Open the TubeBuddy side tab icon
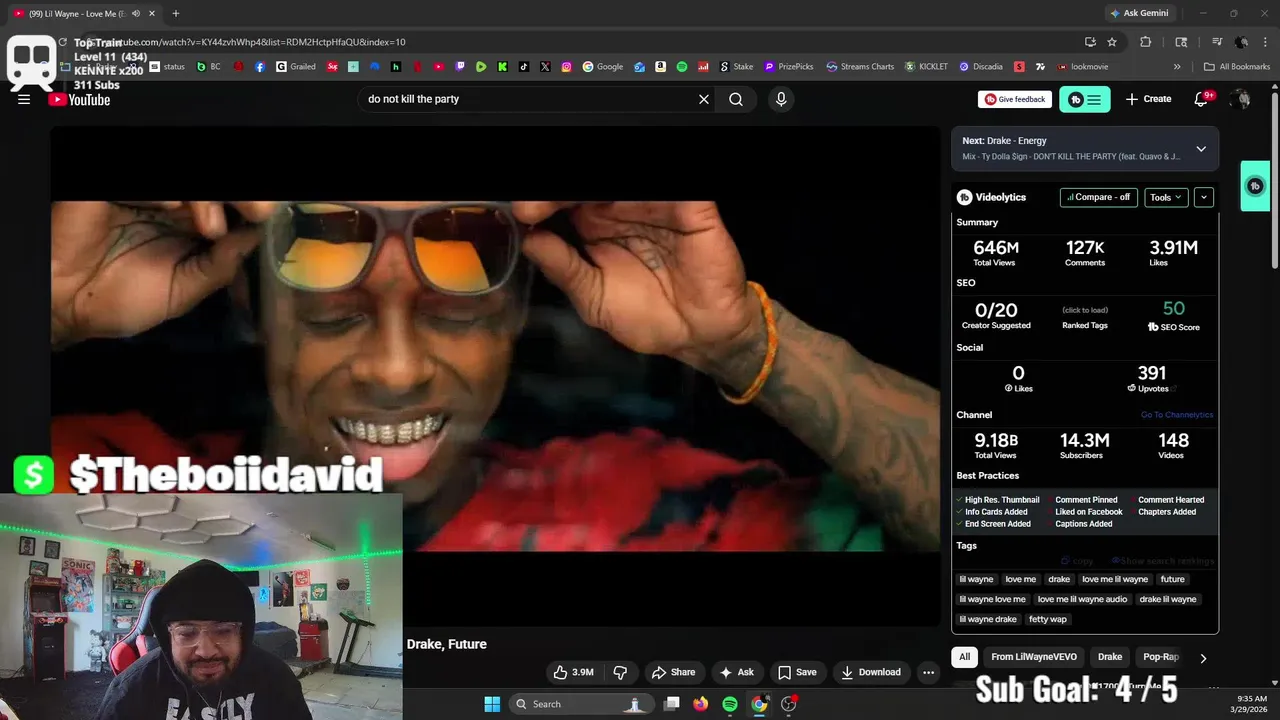Image resolution: width=1280 pixels, height=720 pixels. 1255,186
